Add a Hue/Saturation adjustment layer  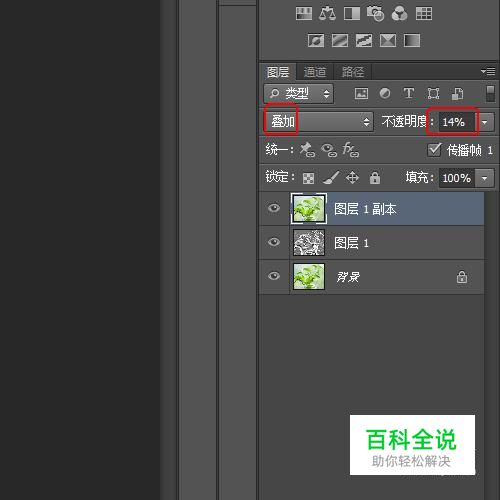[x=304, y=14]
